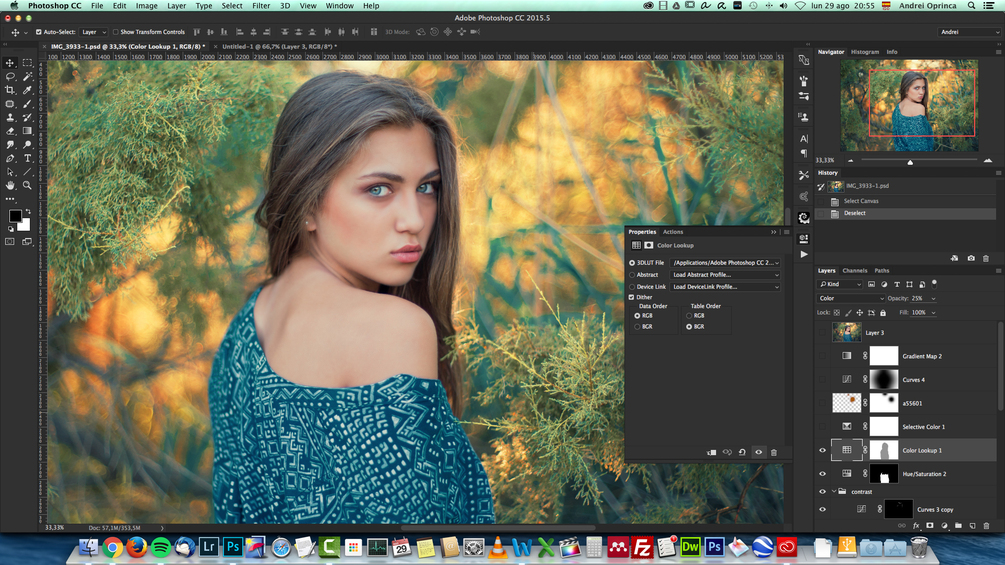Select the Brush tool
The height and width of the screenshot is (565, 1005).
[x=28, y=104]
